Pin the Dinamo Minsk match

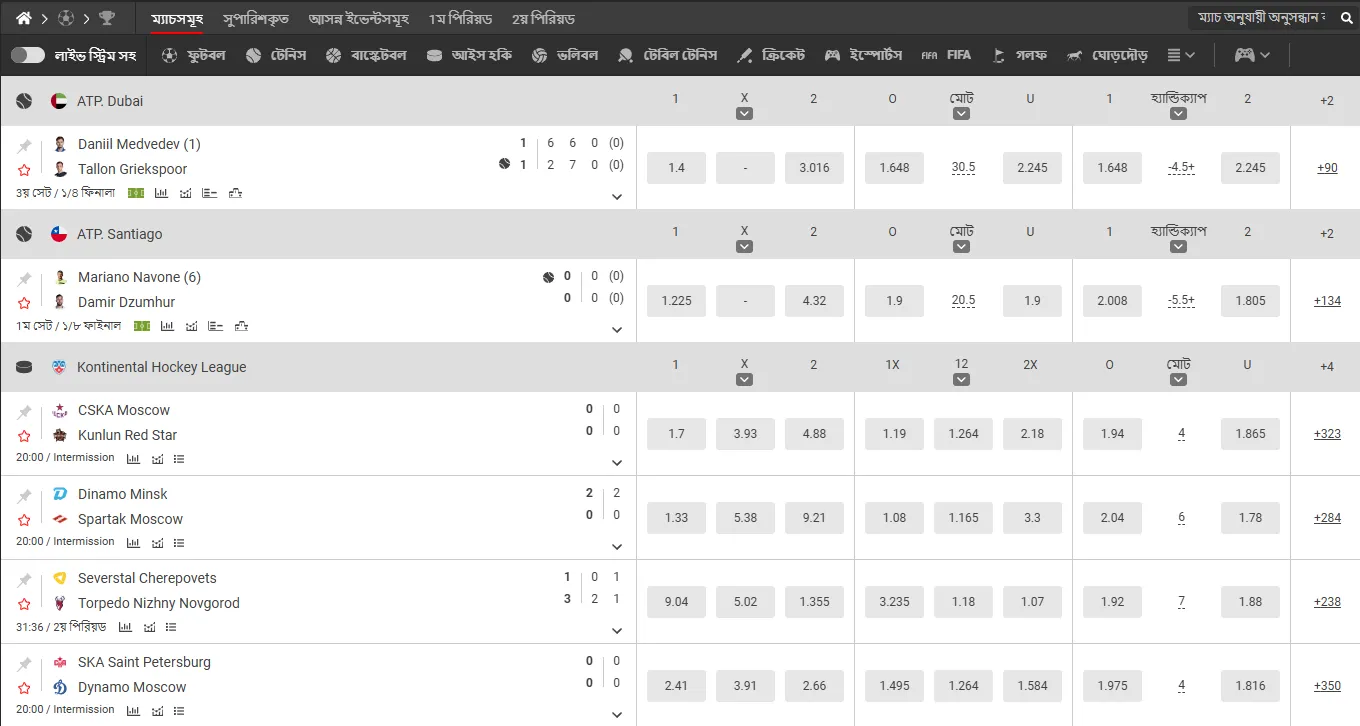(x=24, y=495)
